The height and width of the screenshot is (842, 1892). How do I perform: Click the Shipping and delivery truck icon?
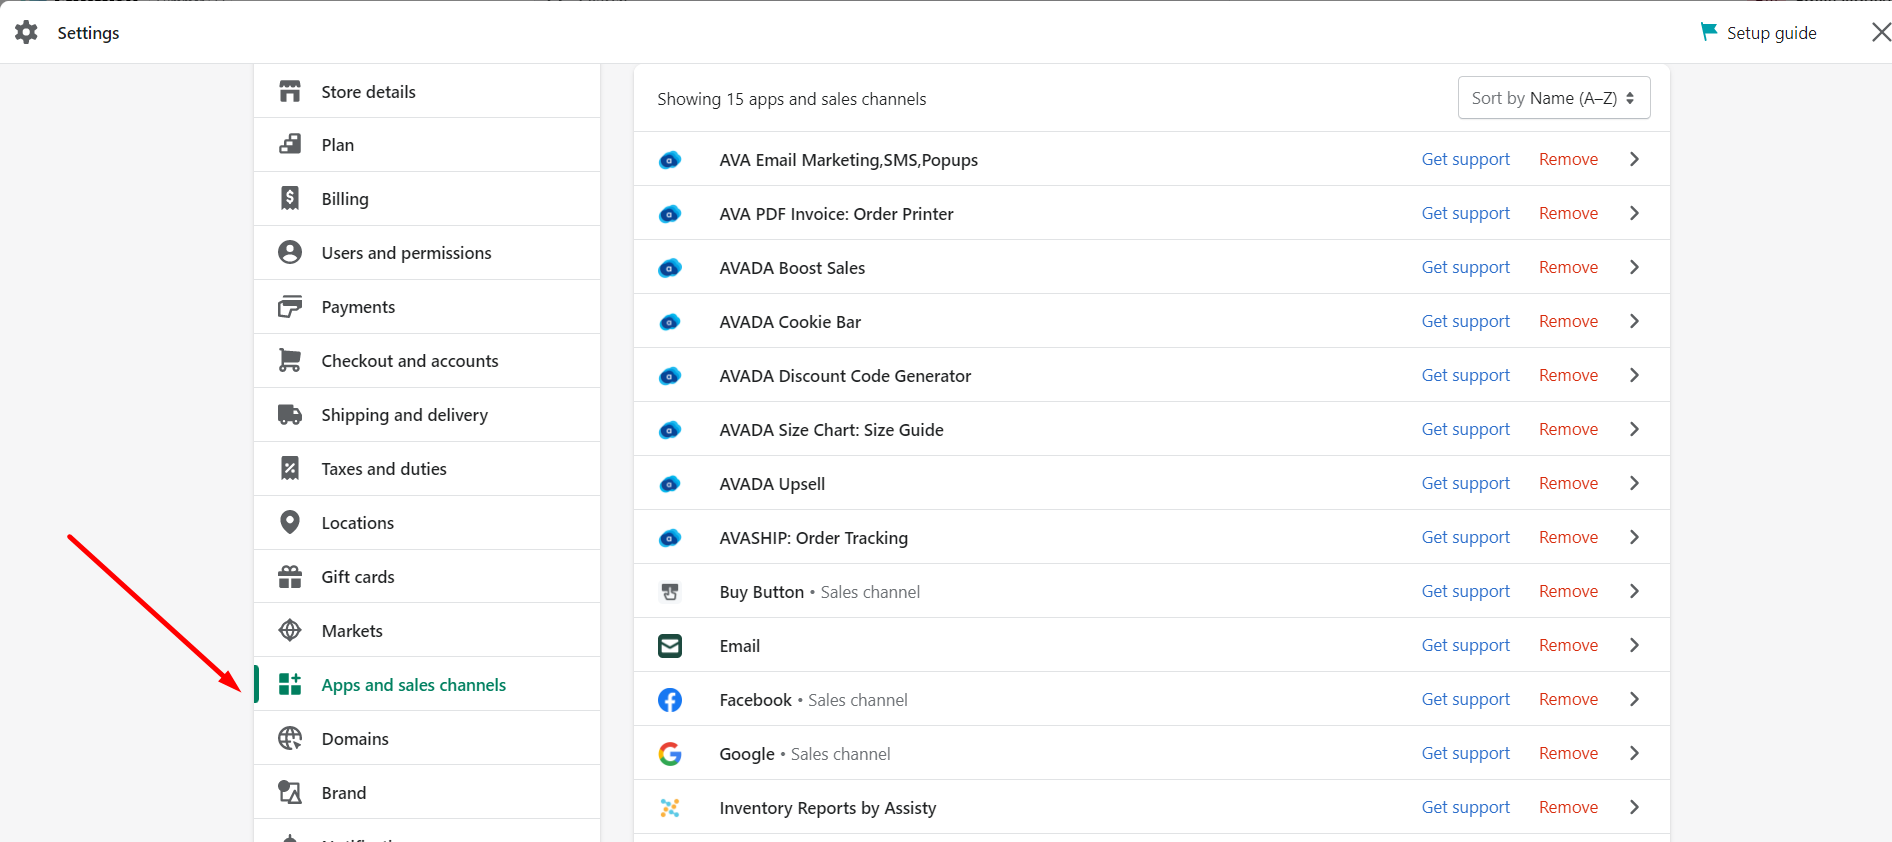click(x=290, y=414)
